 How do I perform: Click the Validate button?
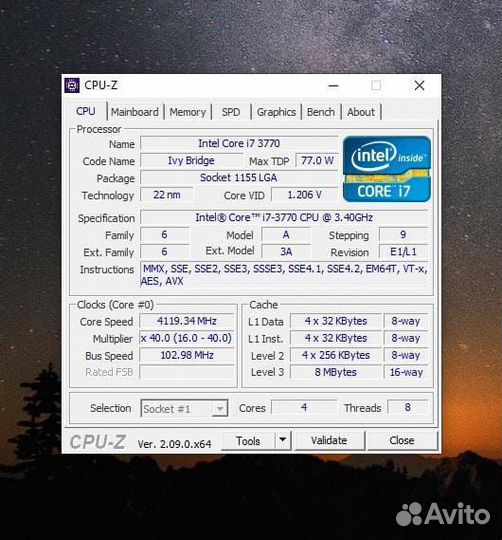pos(329,440)
